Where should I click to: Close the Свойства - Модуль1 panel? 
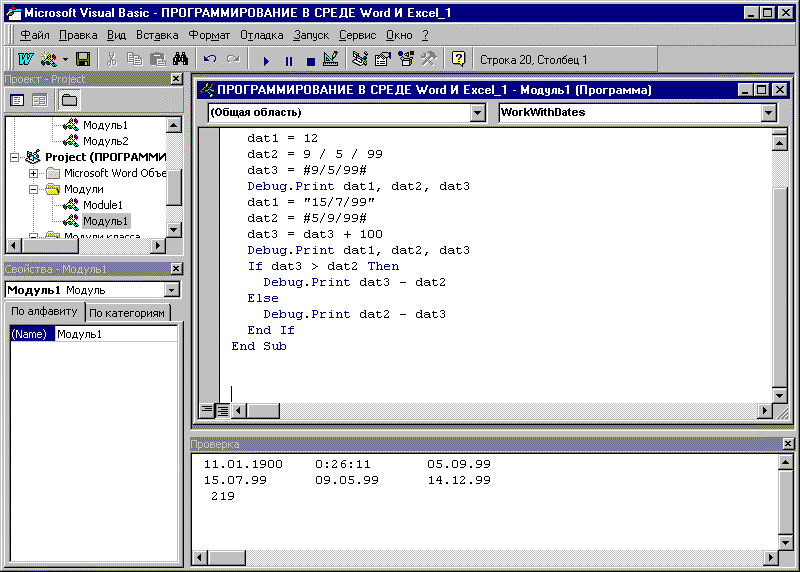[176, 268]
